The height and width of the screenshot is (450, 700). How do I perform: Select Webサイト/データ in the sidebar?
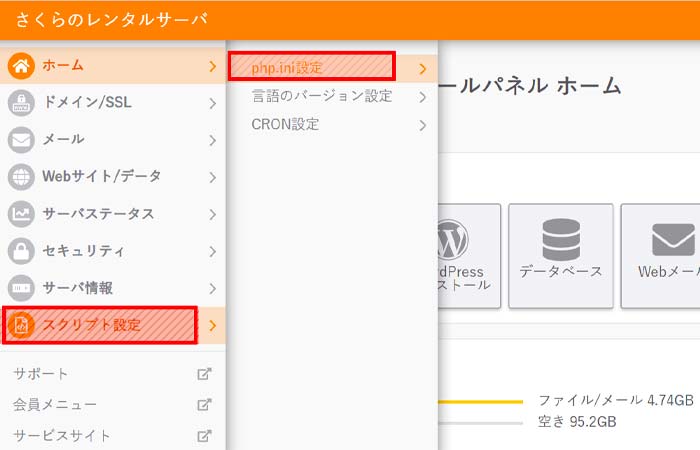click(112, 177)
